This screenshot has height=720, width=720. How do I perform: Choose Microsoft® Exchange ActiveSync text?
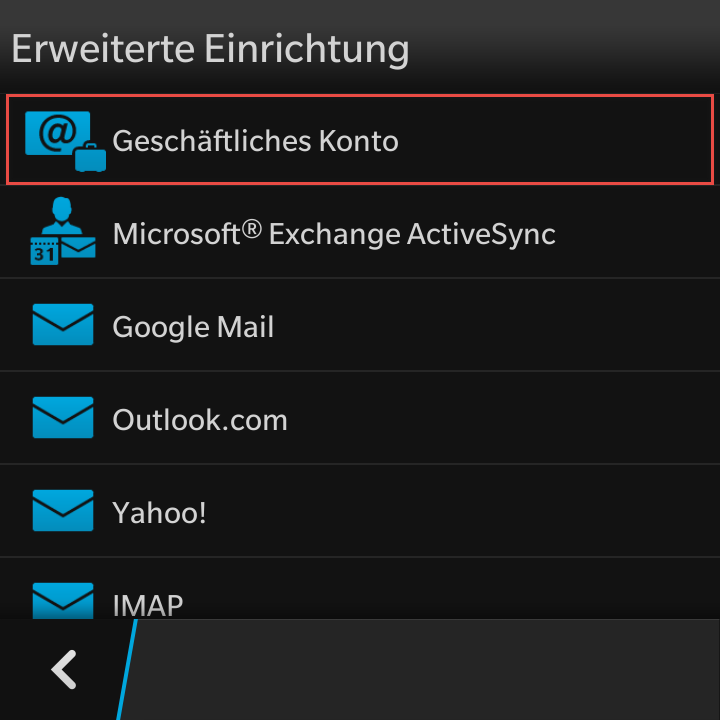point(334,234)
